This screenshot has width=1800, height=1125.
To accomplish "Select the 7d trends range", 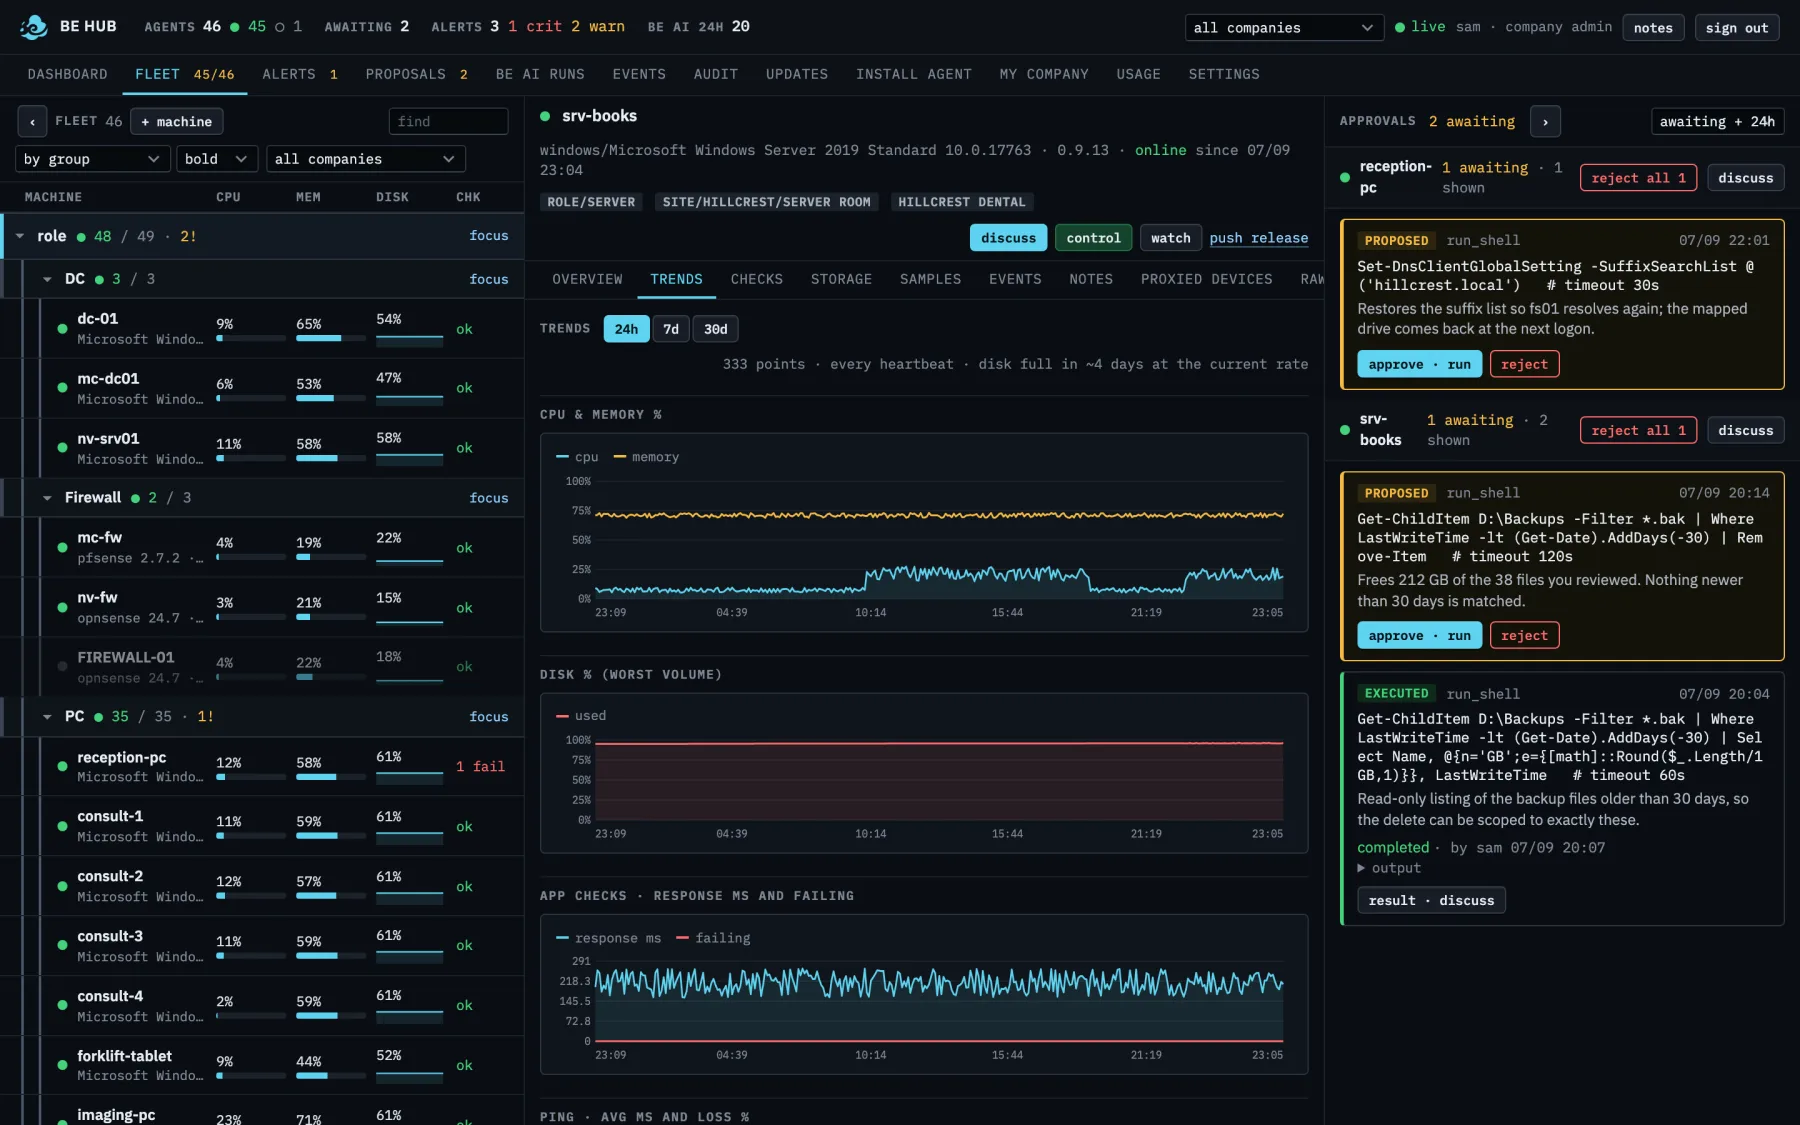I will click(x=671, y=329).
